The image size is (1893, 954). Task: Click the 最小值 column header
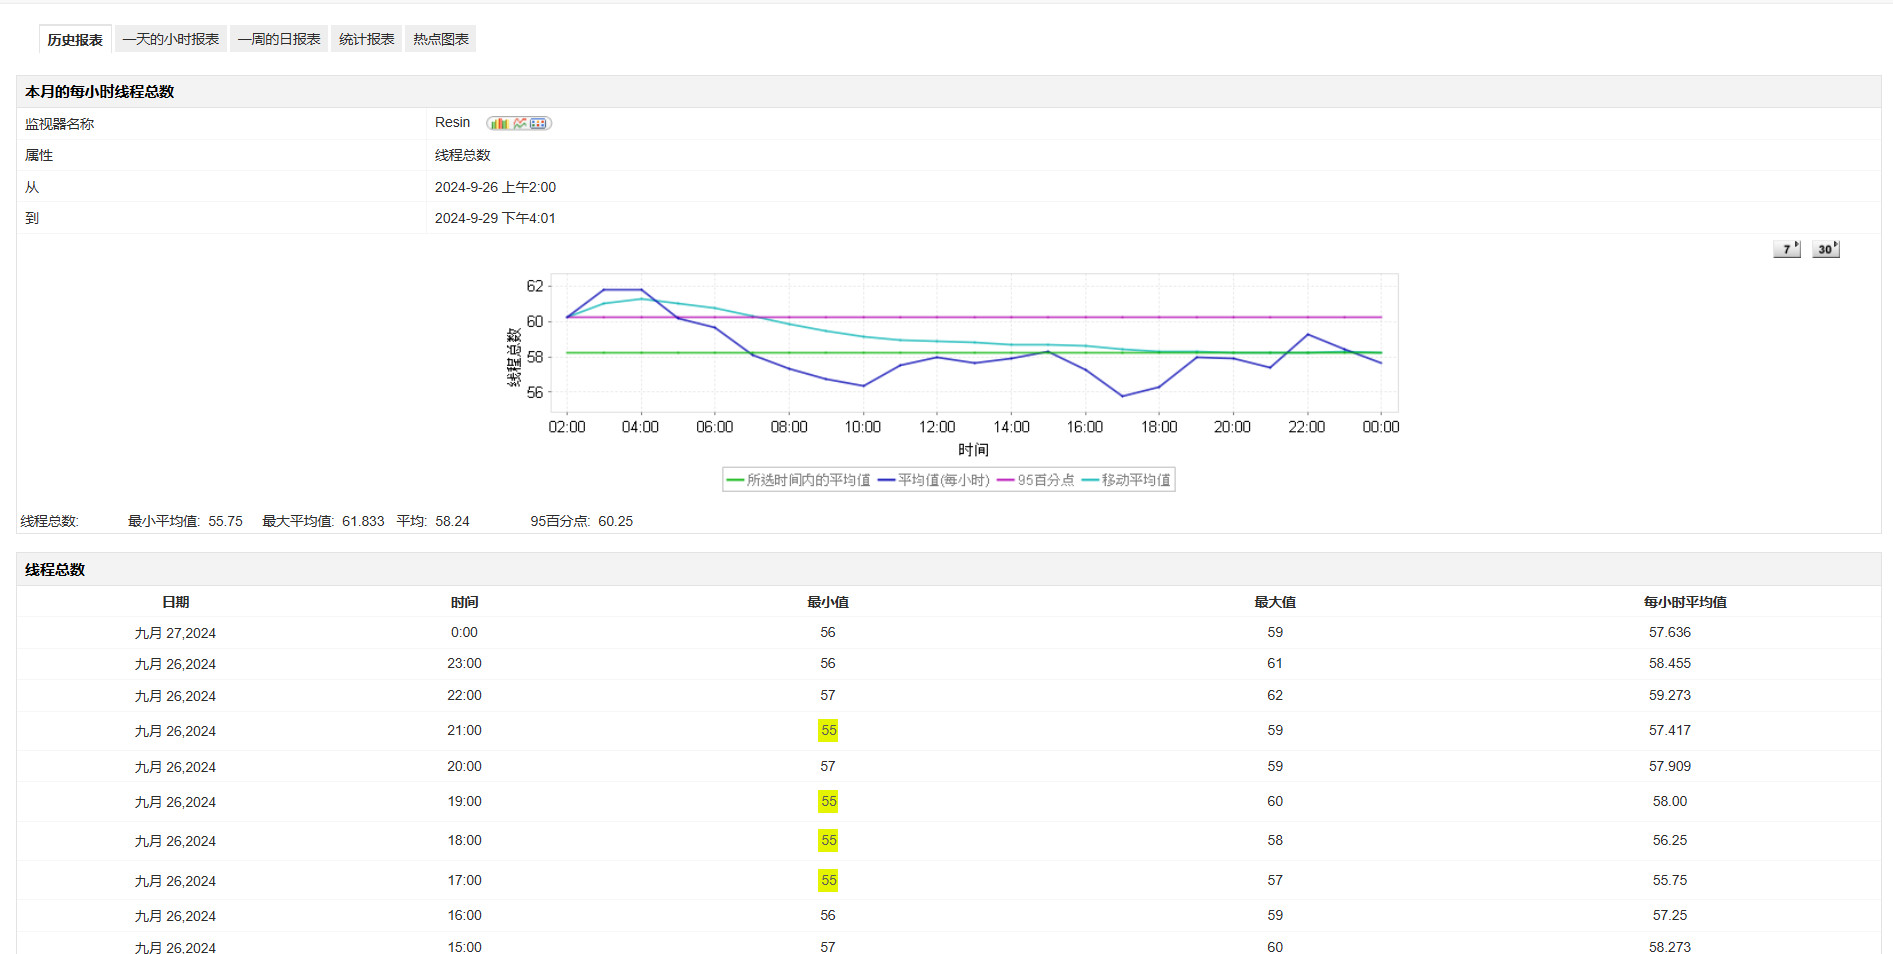[x=828, y=602]
